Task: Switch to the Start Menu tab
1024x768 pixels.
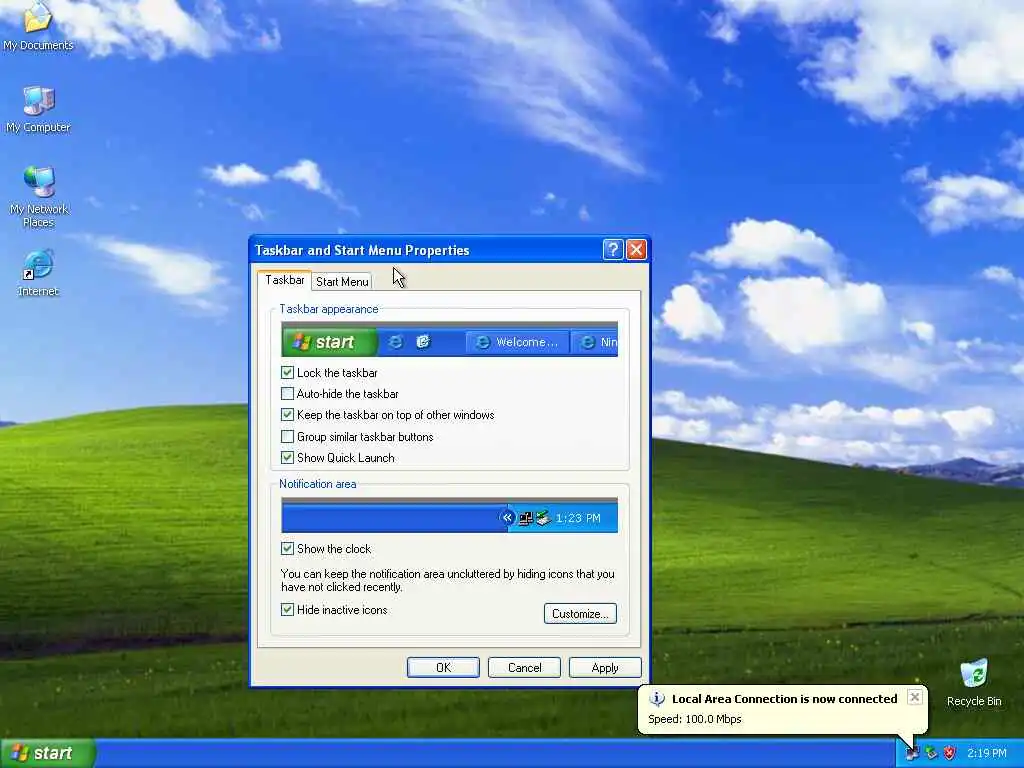Action: tap(342, 281)
